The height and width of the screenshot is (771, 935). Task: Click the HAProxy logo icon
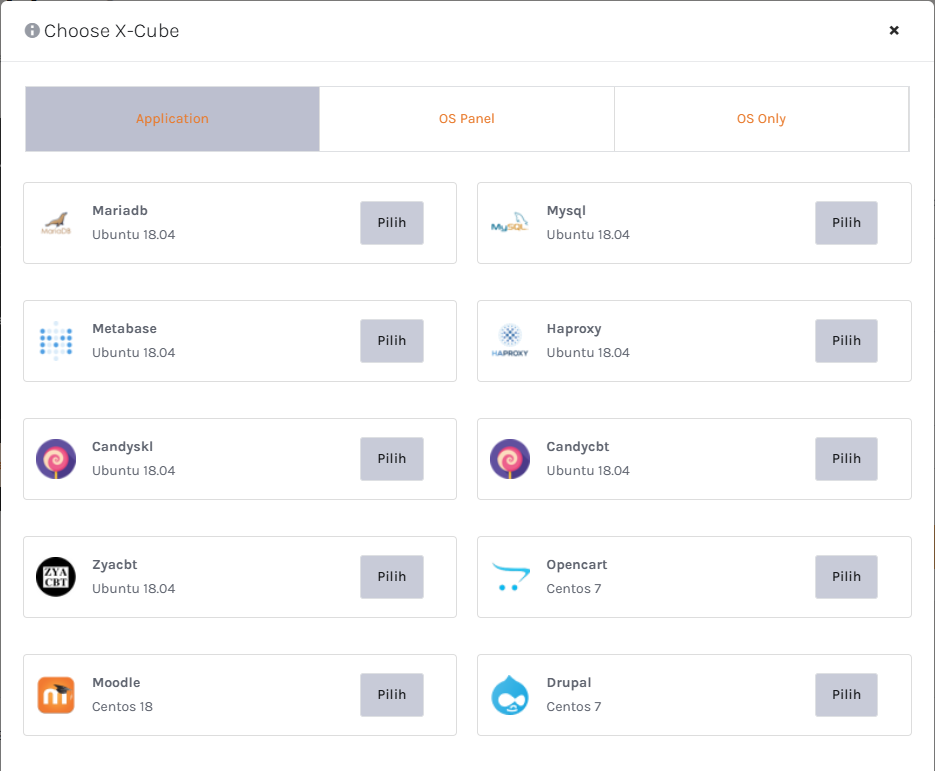point(510,340)
